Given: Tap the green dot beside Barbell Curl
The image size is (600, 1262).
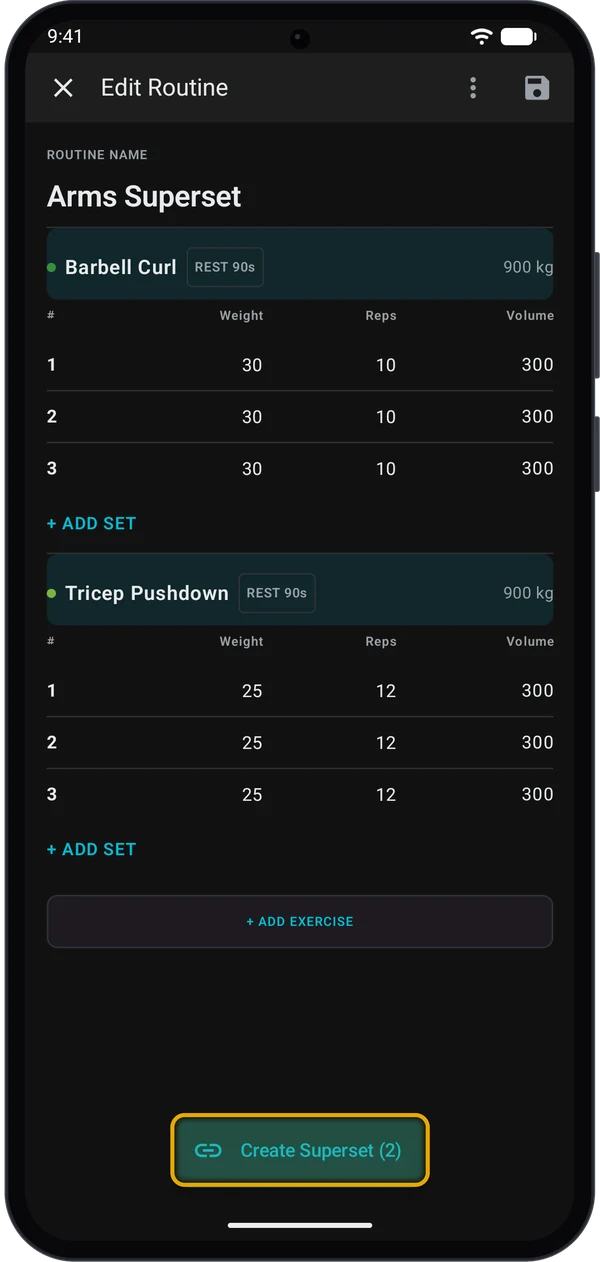Looking at the screenshot, I should click(x=51, y=267).
